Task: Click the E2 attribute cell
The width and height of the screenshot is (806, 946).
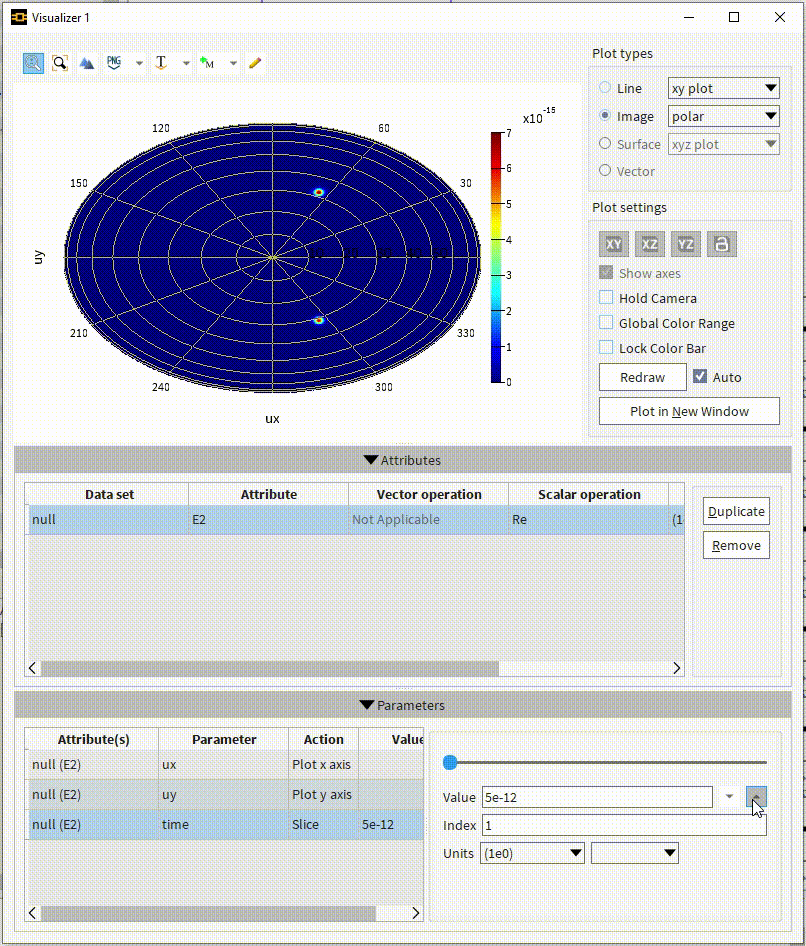Action: click(x=268, y=519)
